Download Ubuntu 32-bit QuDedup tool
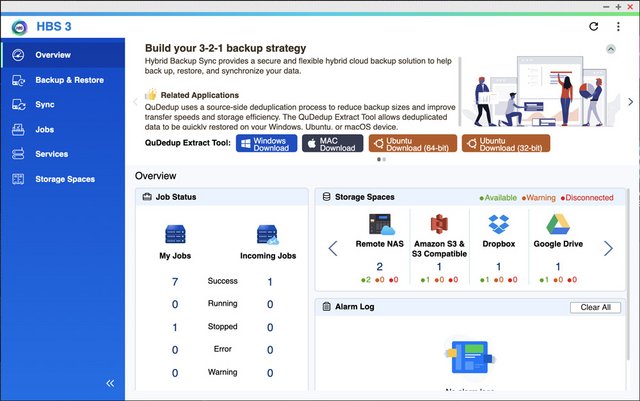This screenshot has width=640, height=401. [x=506, y=144]
